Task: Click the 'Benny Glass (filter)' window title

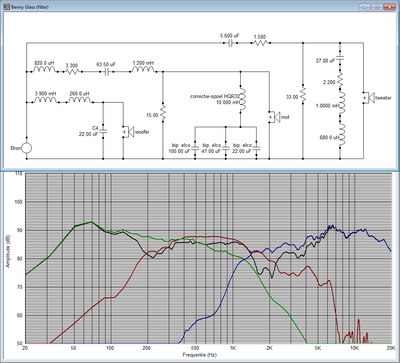Action: (x=29, y=7)
